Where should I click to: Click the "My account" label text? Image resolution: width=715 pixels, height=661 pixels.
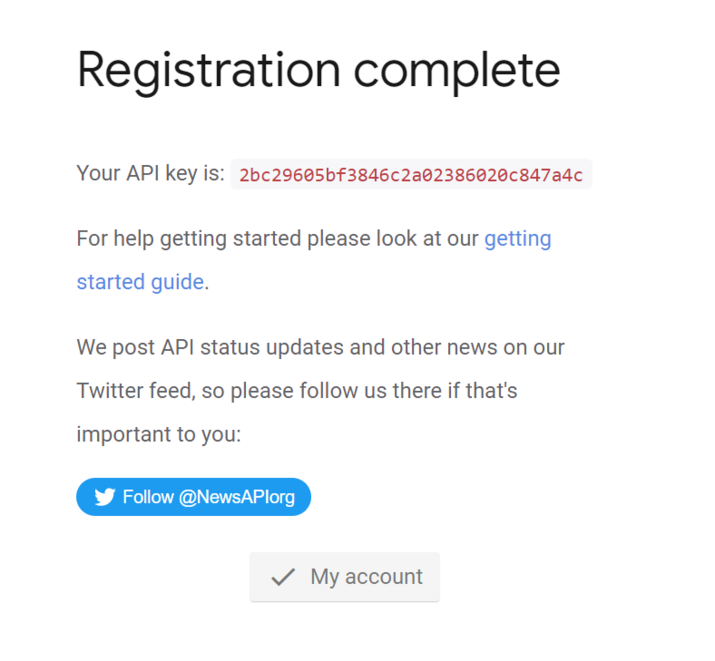point(366,577)
